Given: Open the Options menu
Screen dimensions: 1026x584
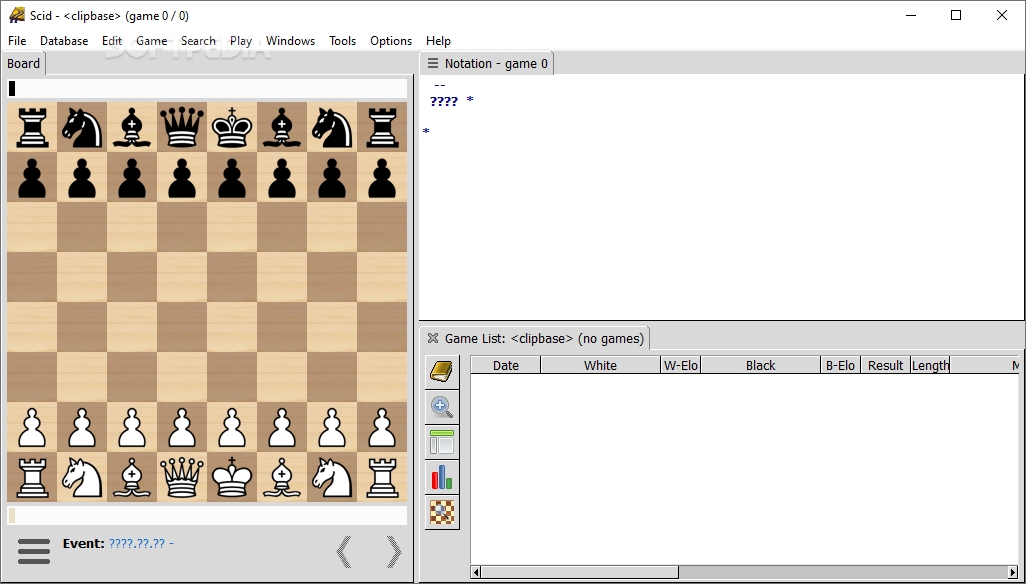Looking at the screenshot, I should point(391,41).
